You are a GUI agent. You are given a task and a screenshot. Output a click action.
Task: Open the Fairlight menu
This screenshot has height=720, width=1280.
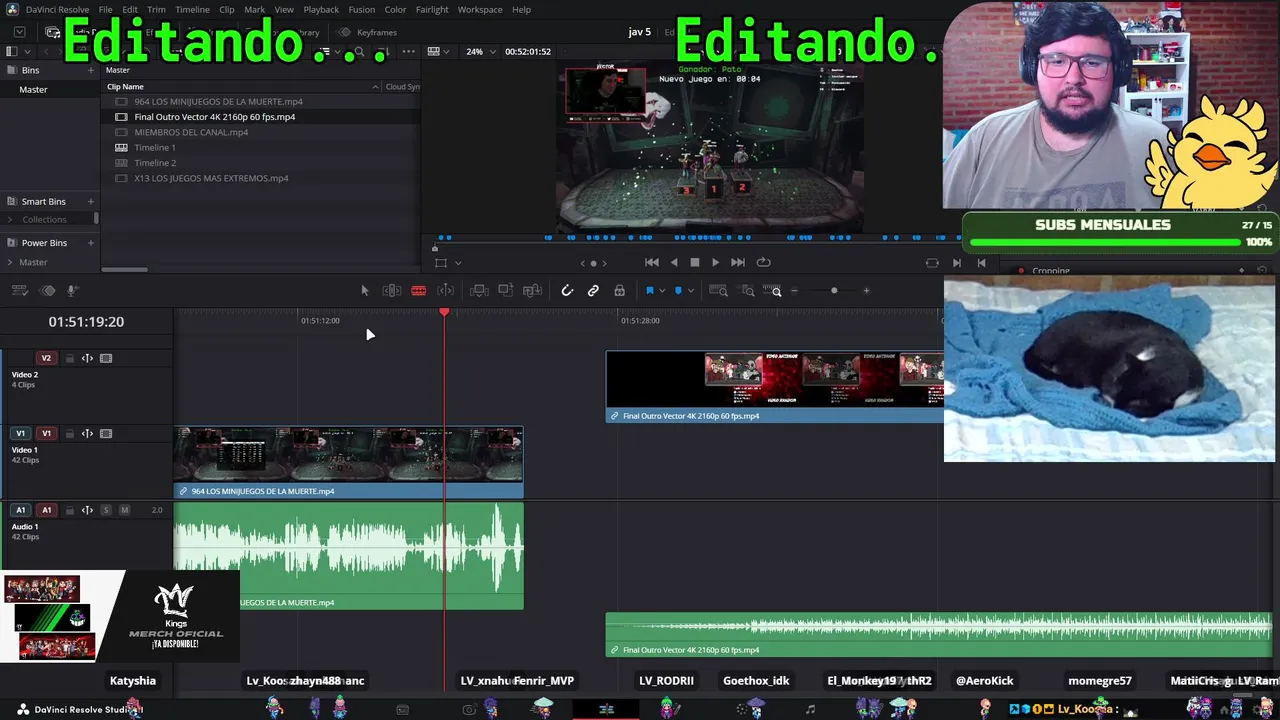432,10
